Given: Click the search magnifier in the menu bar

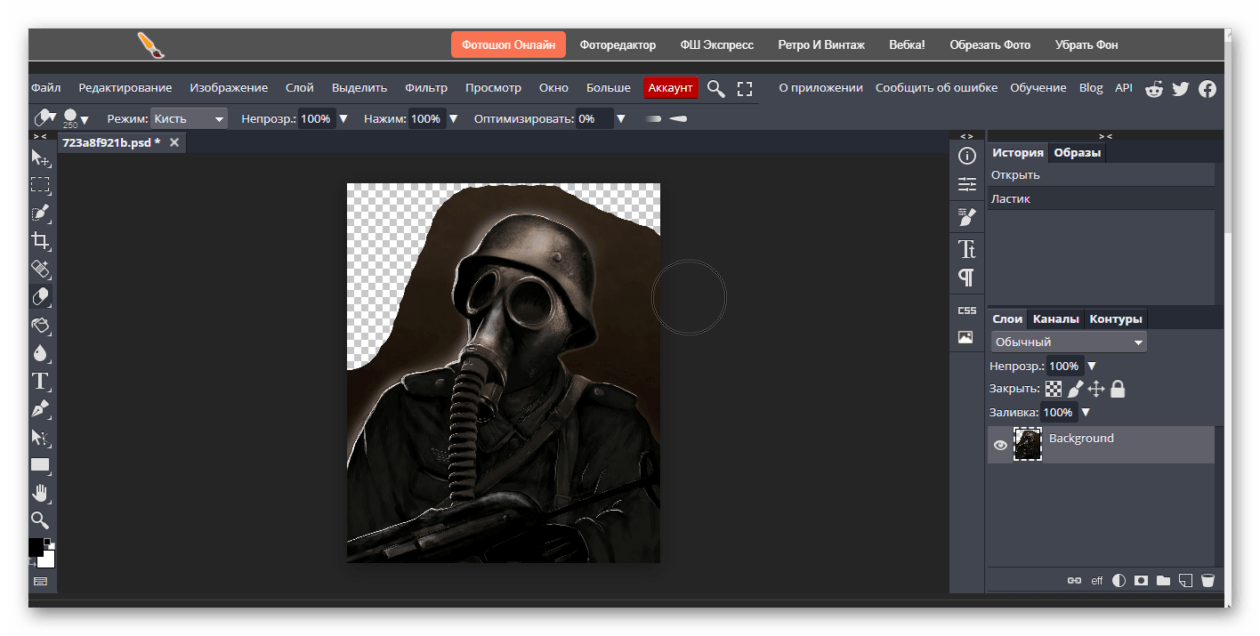Looking at the screenshot, I should pyautogui.click(x=716, y=88).
